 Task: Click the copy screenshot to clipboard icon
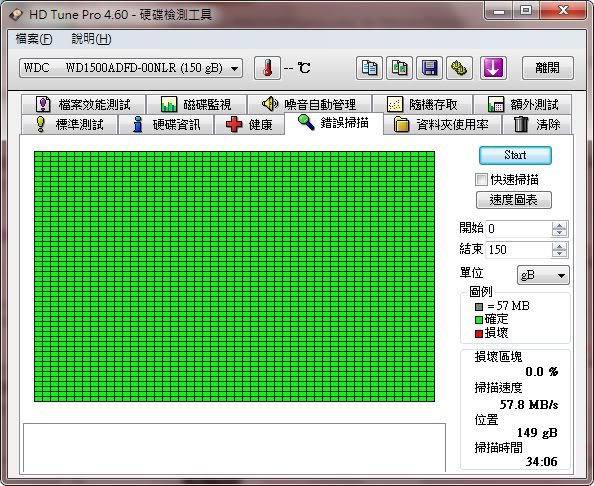[x=399, y=68]
